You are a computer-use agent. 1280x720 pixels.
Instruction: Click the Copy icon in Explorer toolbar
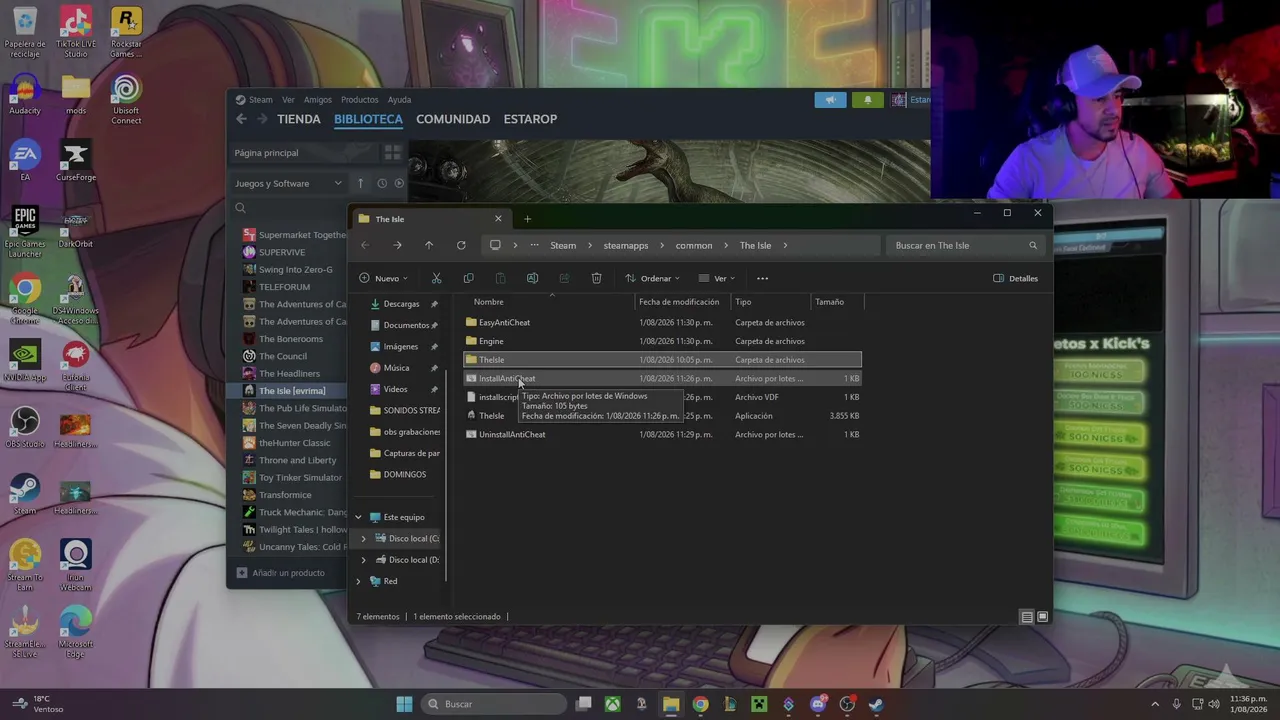[x=468, y=278]
